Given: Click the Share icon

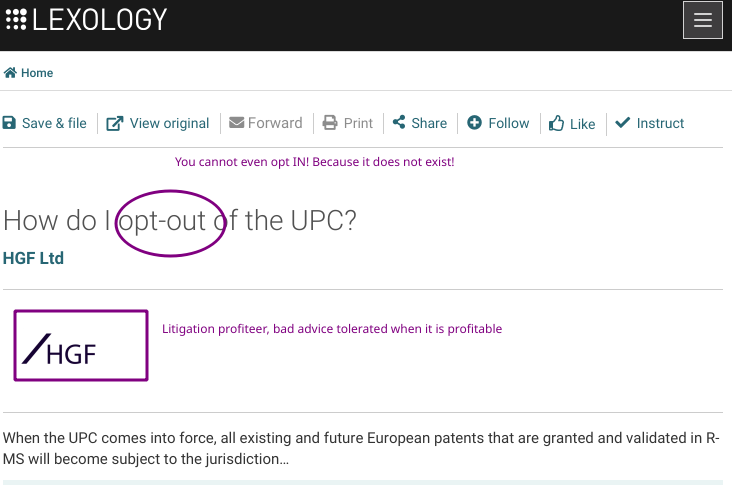Looking at the screenshot, I should point(399,122).
